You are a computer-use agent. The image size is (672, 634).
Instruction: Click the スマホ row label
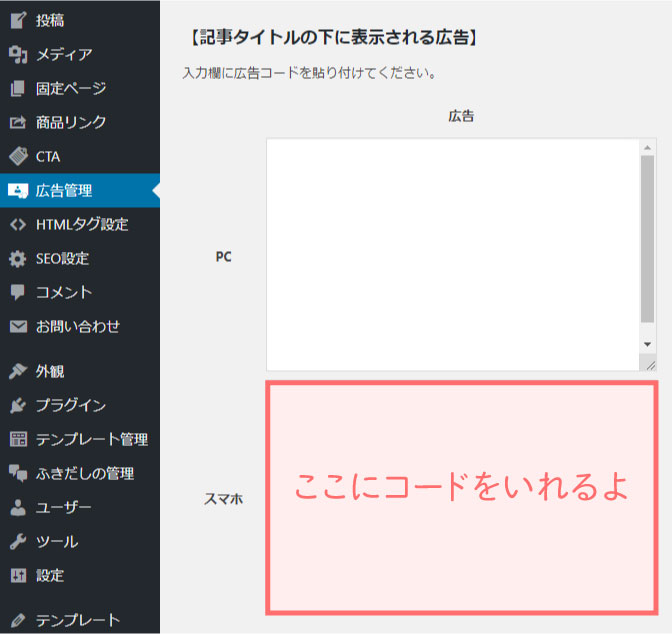click(x=223, y=499)
